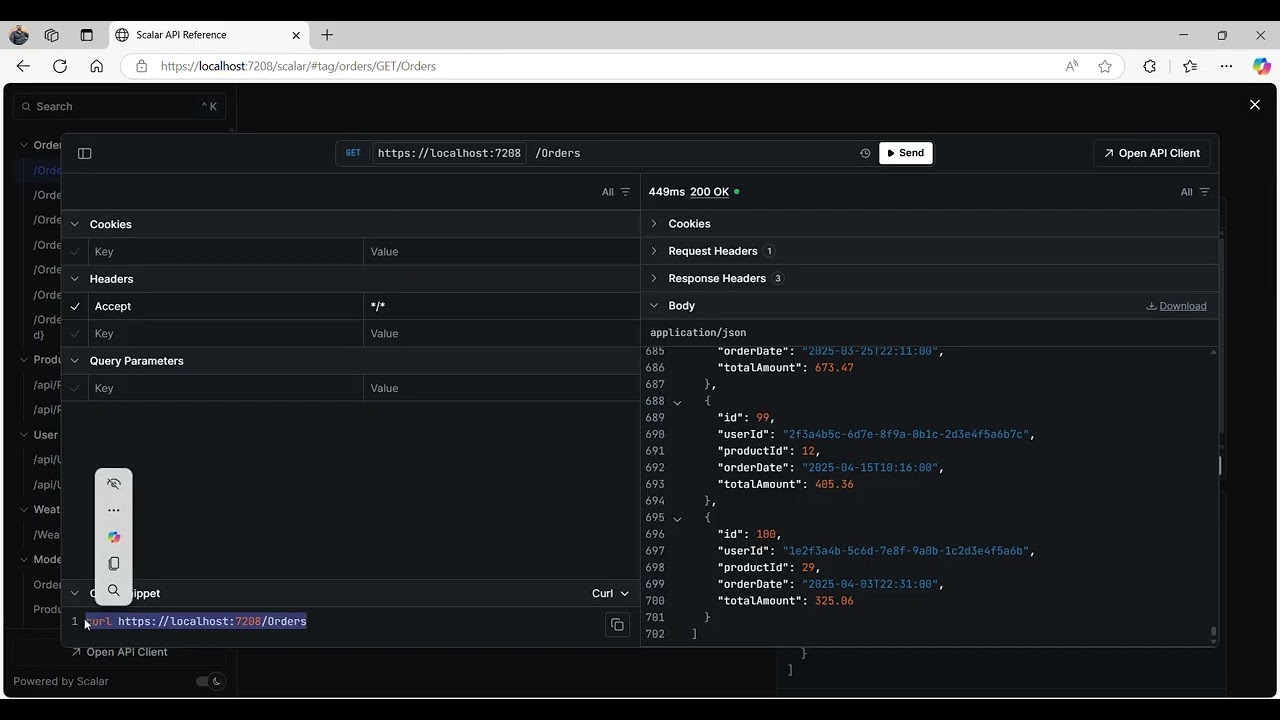Close the API client overlay with X

coord(1255,105)
